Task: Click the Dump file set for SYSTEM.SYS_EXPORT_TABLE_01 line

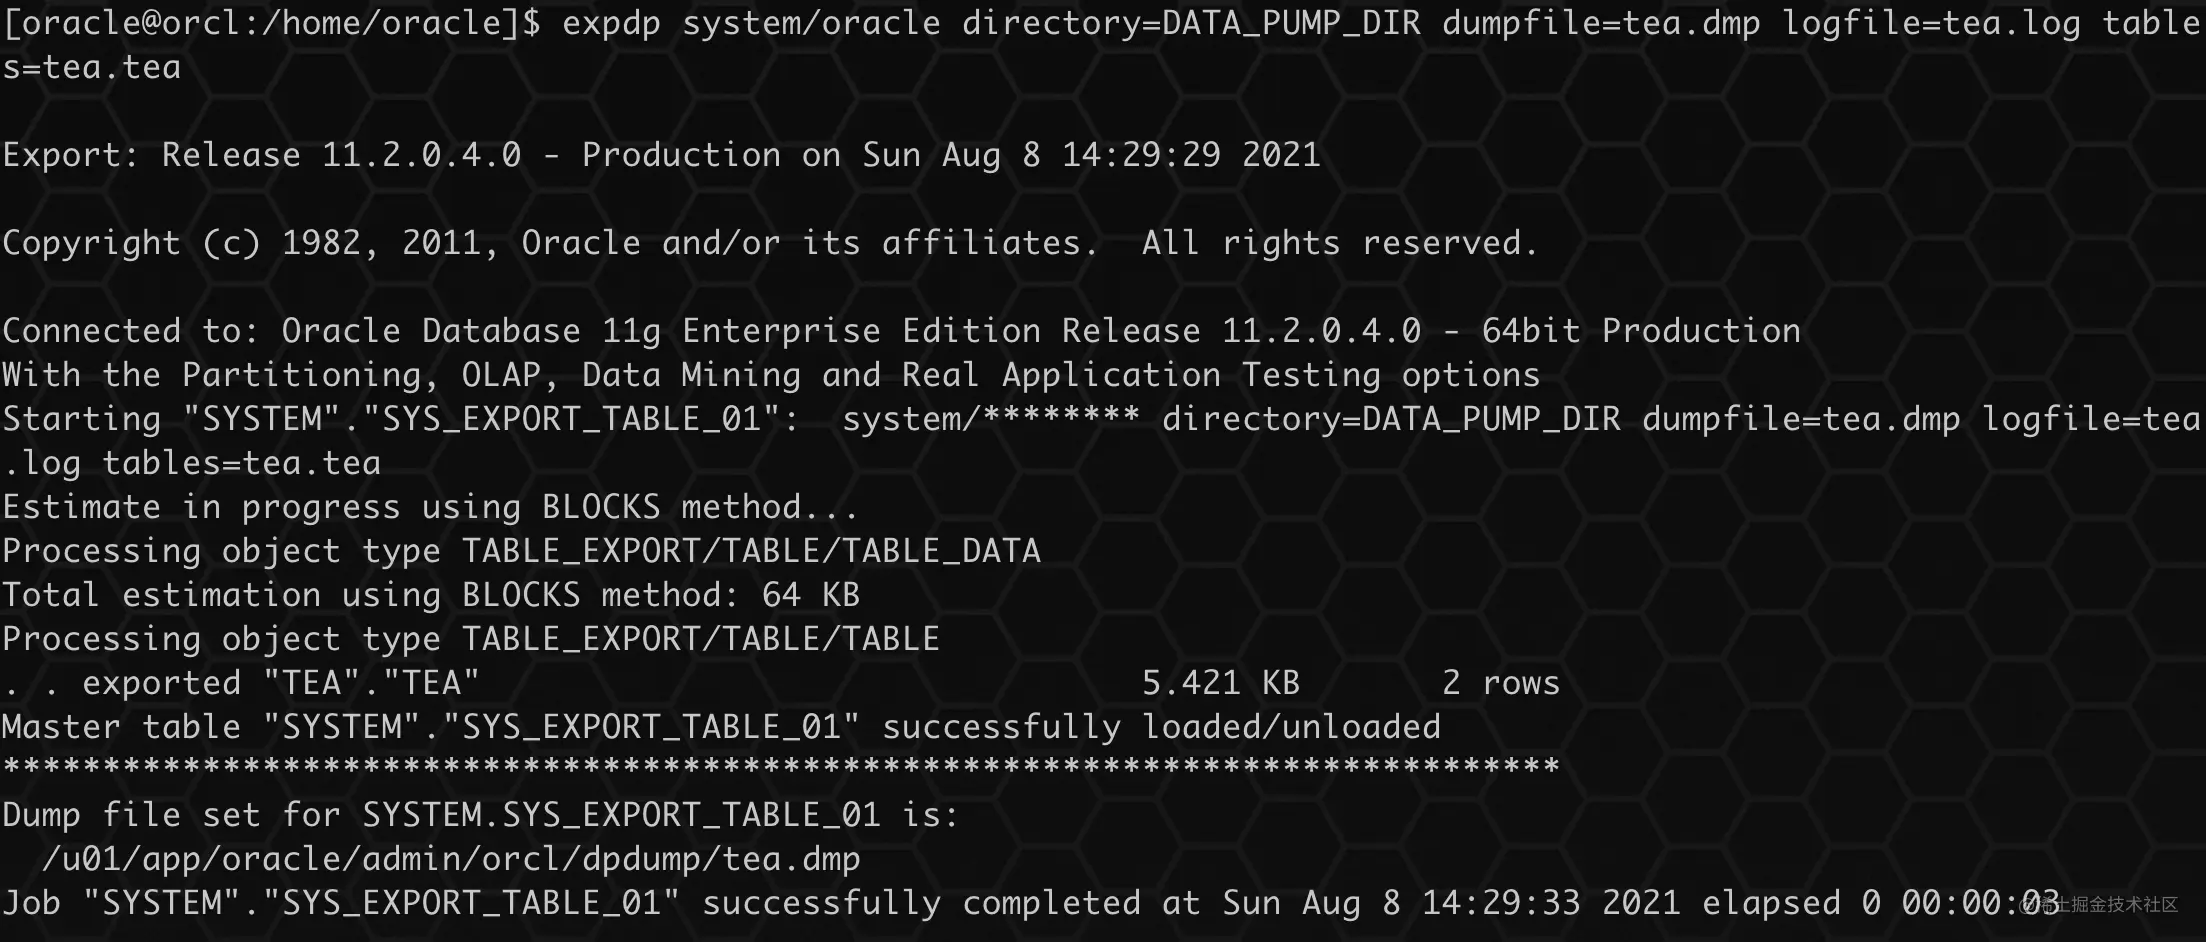Action: click(481, 815)
